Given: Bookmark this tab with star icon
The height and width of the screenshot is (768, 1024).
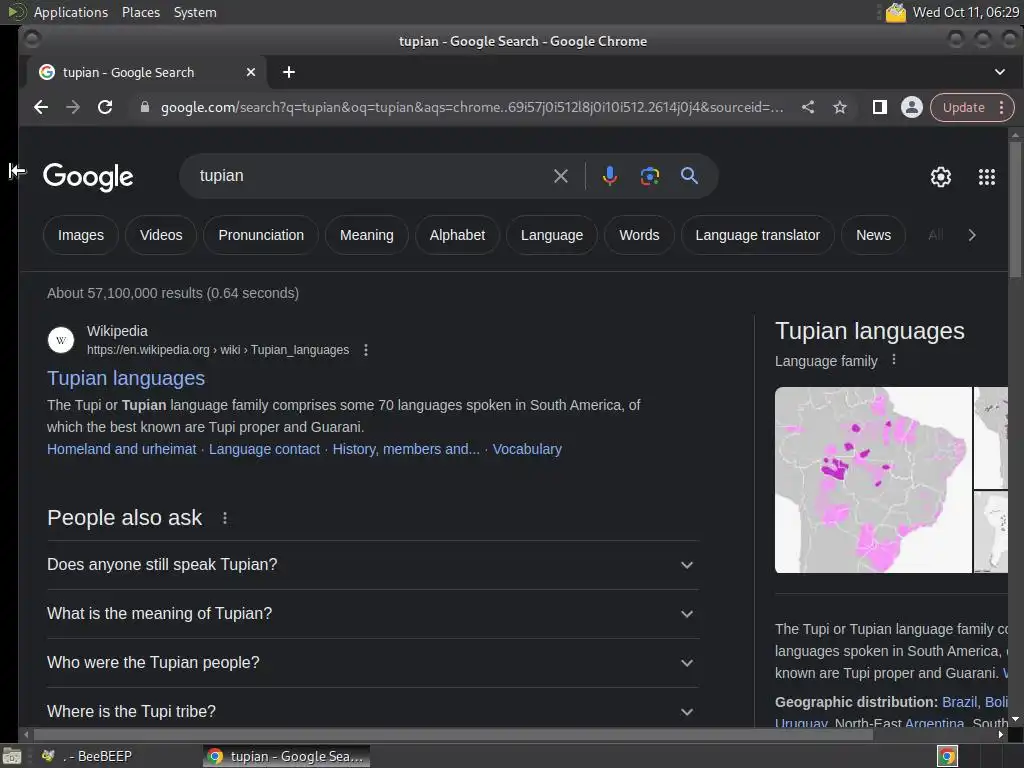Looking at the screenshot, I should pos(840,107).
